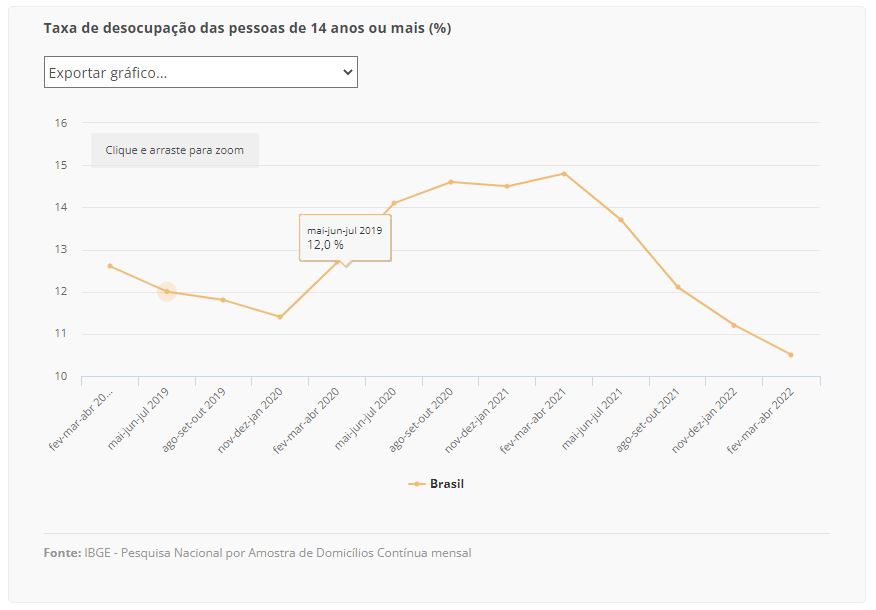Toggle the Brasil series in the legend
The image size is (876, 610).
tap(442, 483)
